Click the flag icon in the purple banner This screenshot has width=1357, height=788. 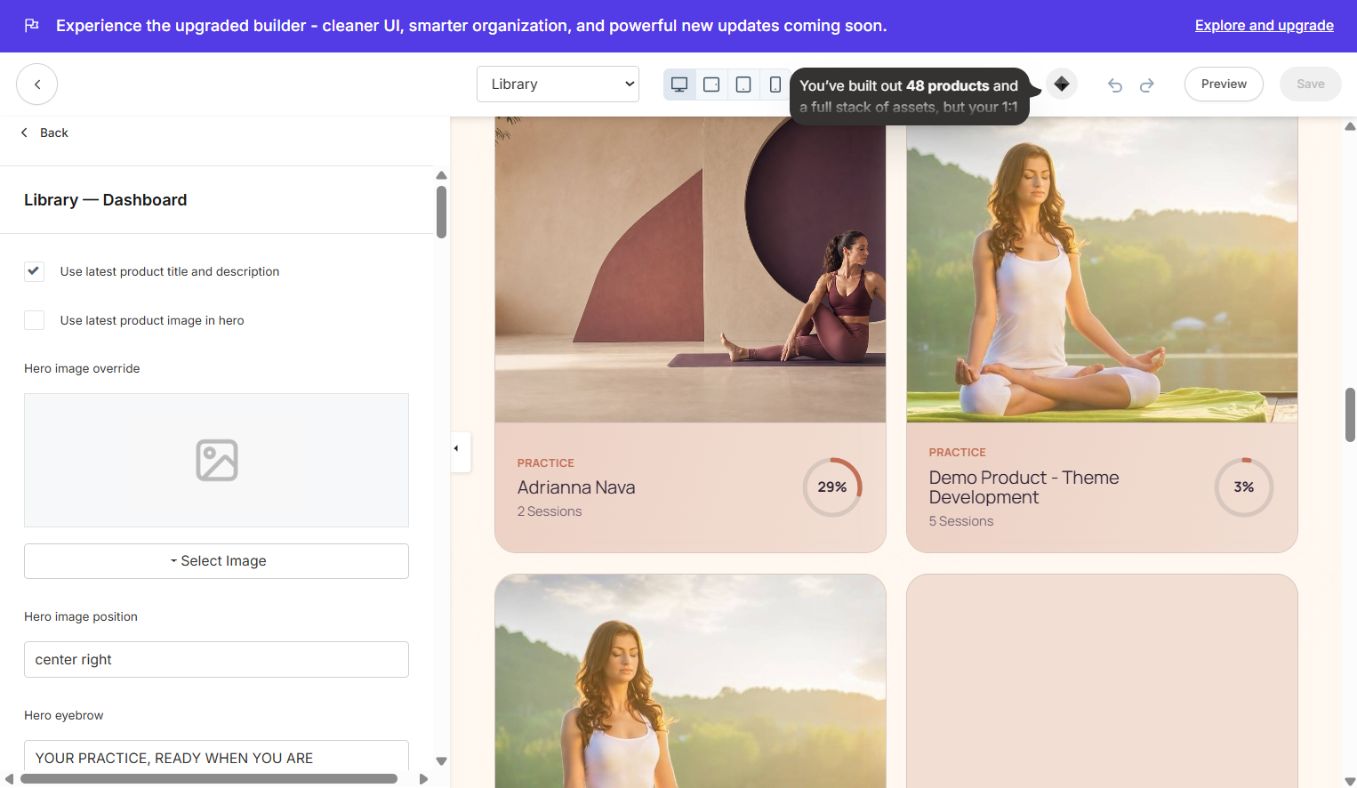click(x=32, y=26)
